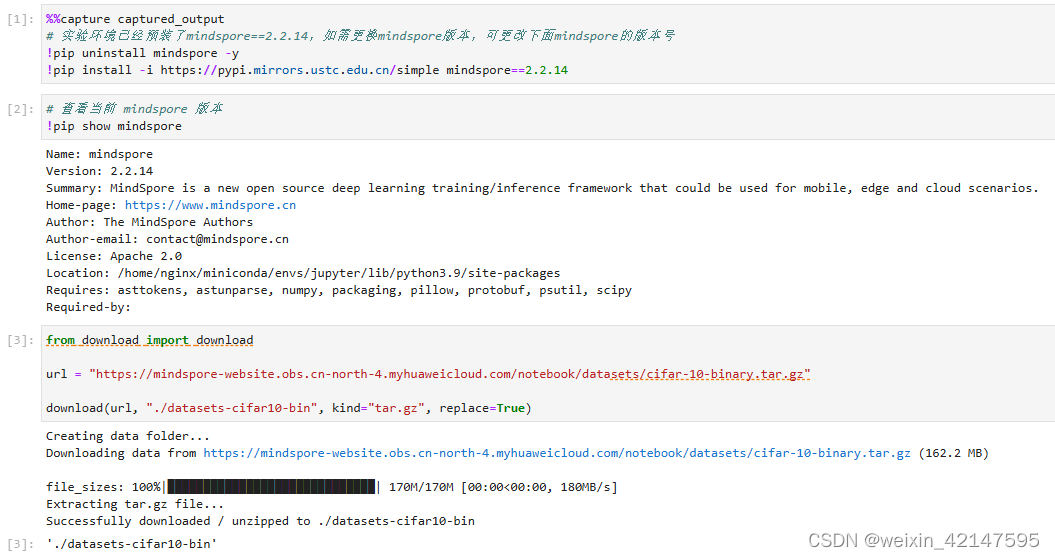Image resolution: width=1055 pixels, height=559 pixels.
Task: Click the Location site-packages path line
Action: pyautogui.click(x=303, y=273)
